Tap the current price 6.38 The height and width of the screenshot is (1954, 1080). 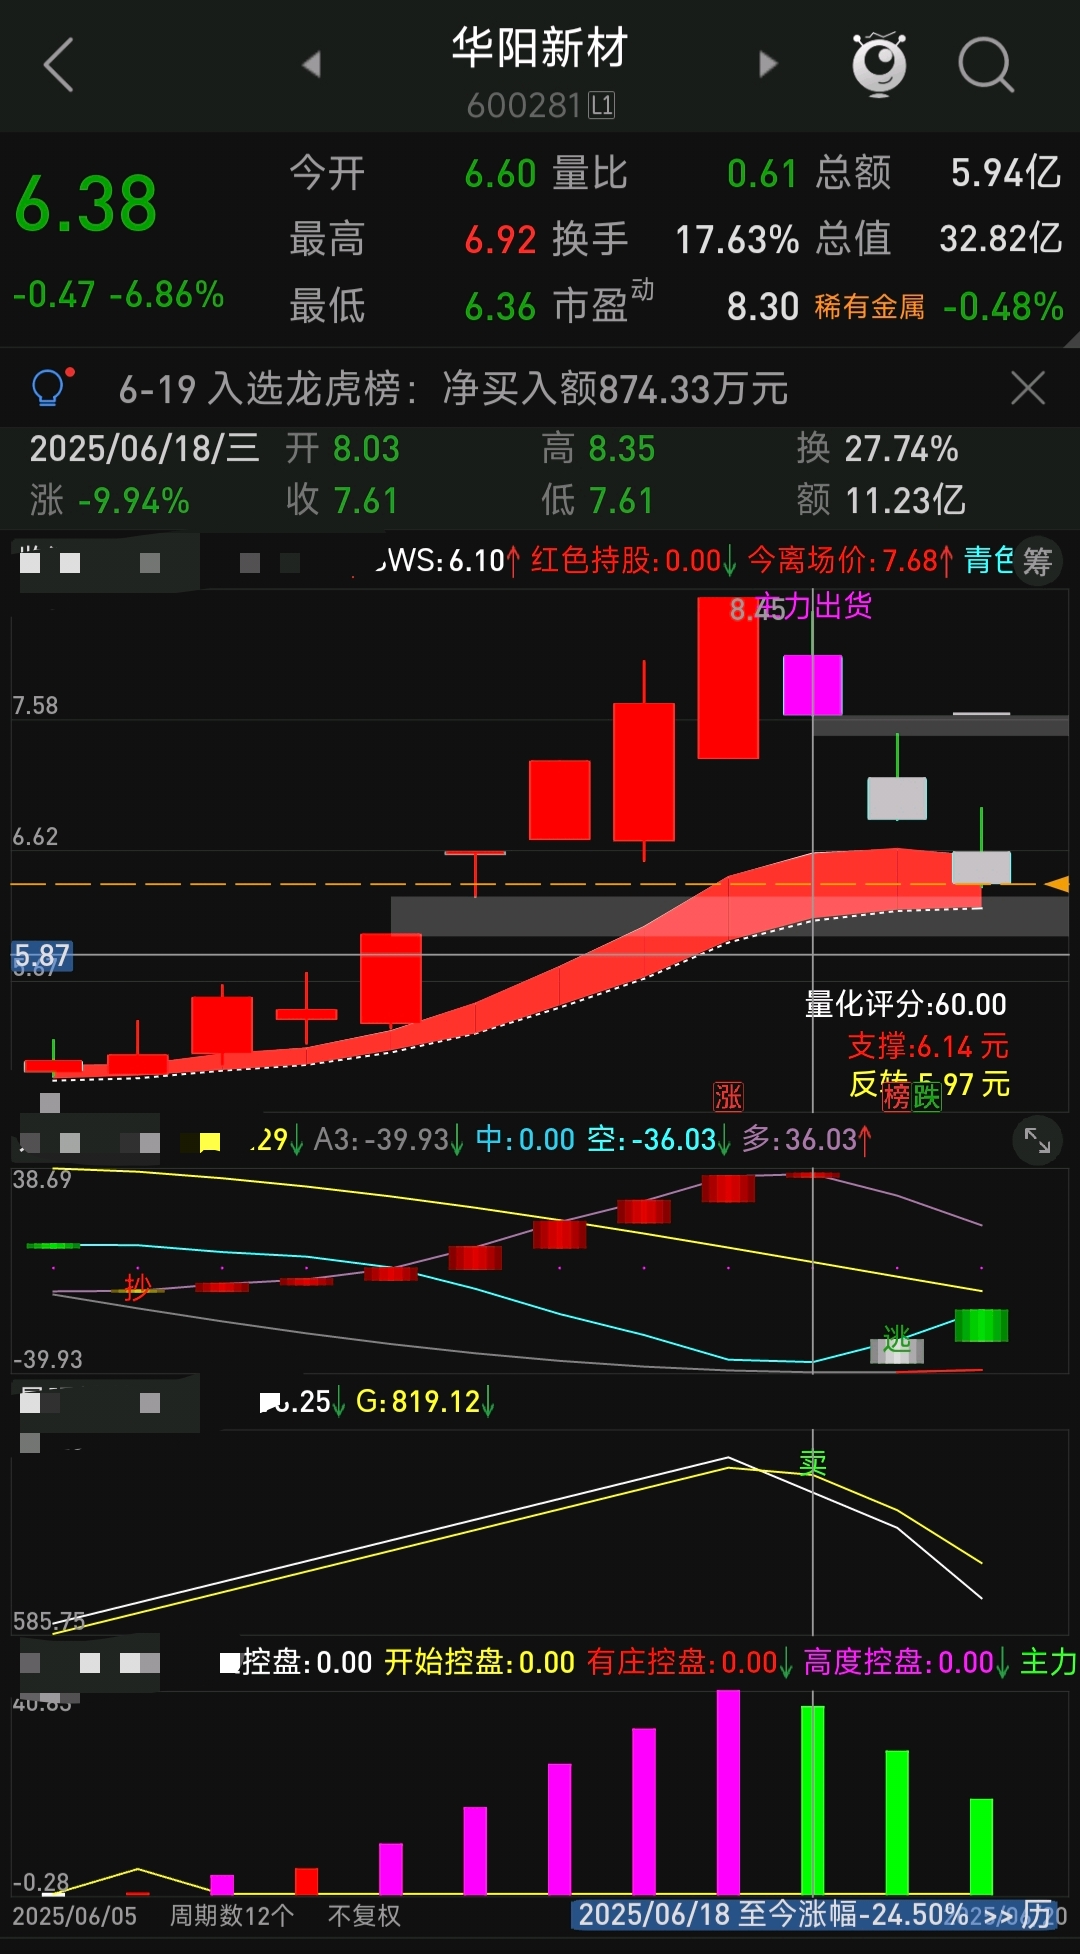click(x=86, y=204)
